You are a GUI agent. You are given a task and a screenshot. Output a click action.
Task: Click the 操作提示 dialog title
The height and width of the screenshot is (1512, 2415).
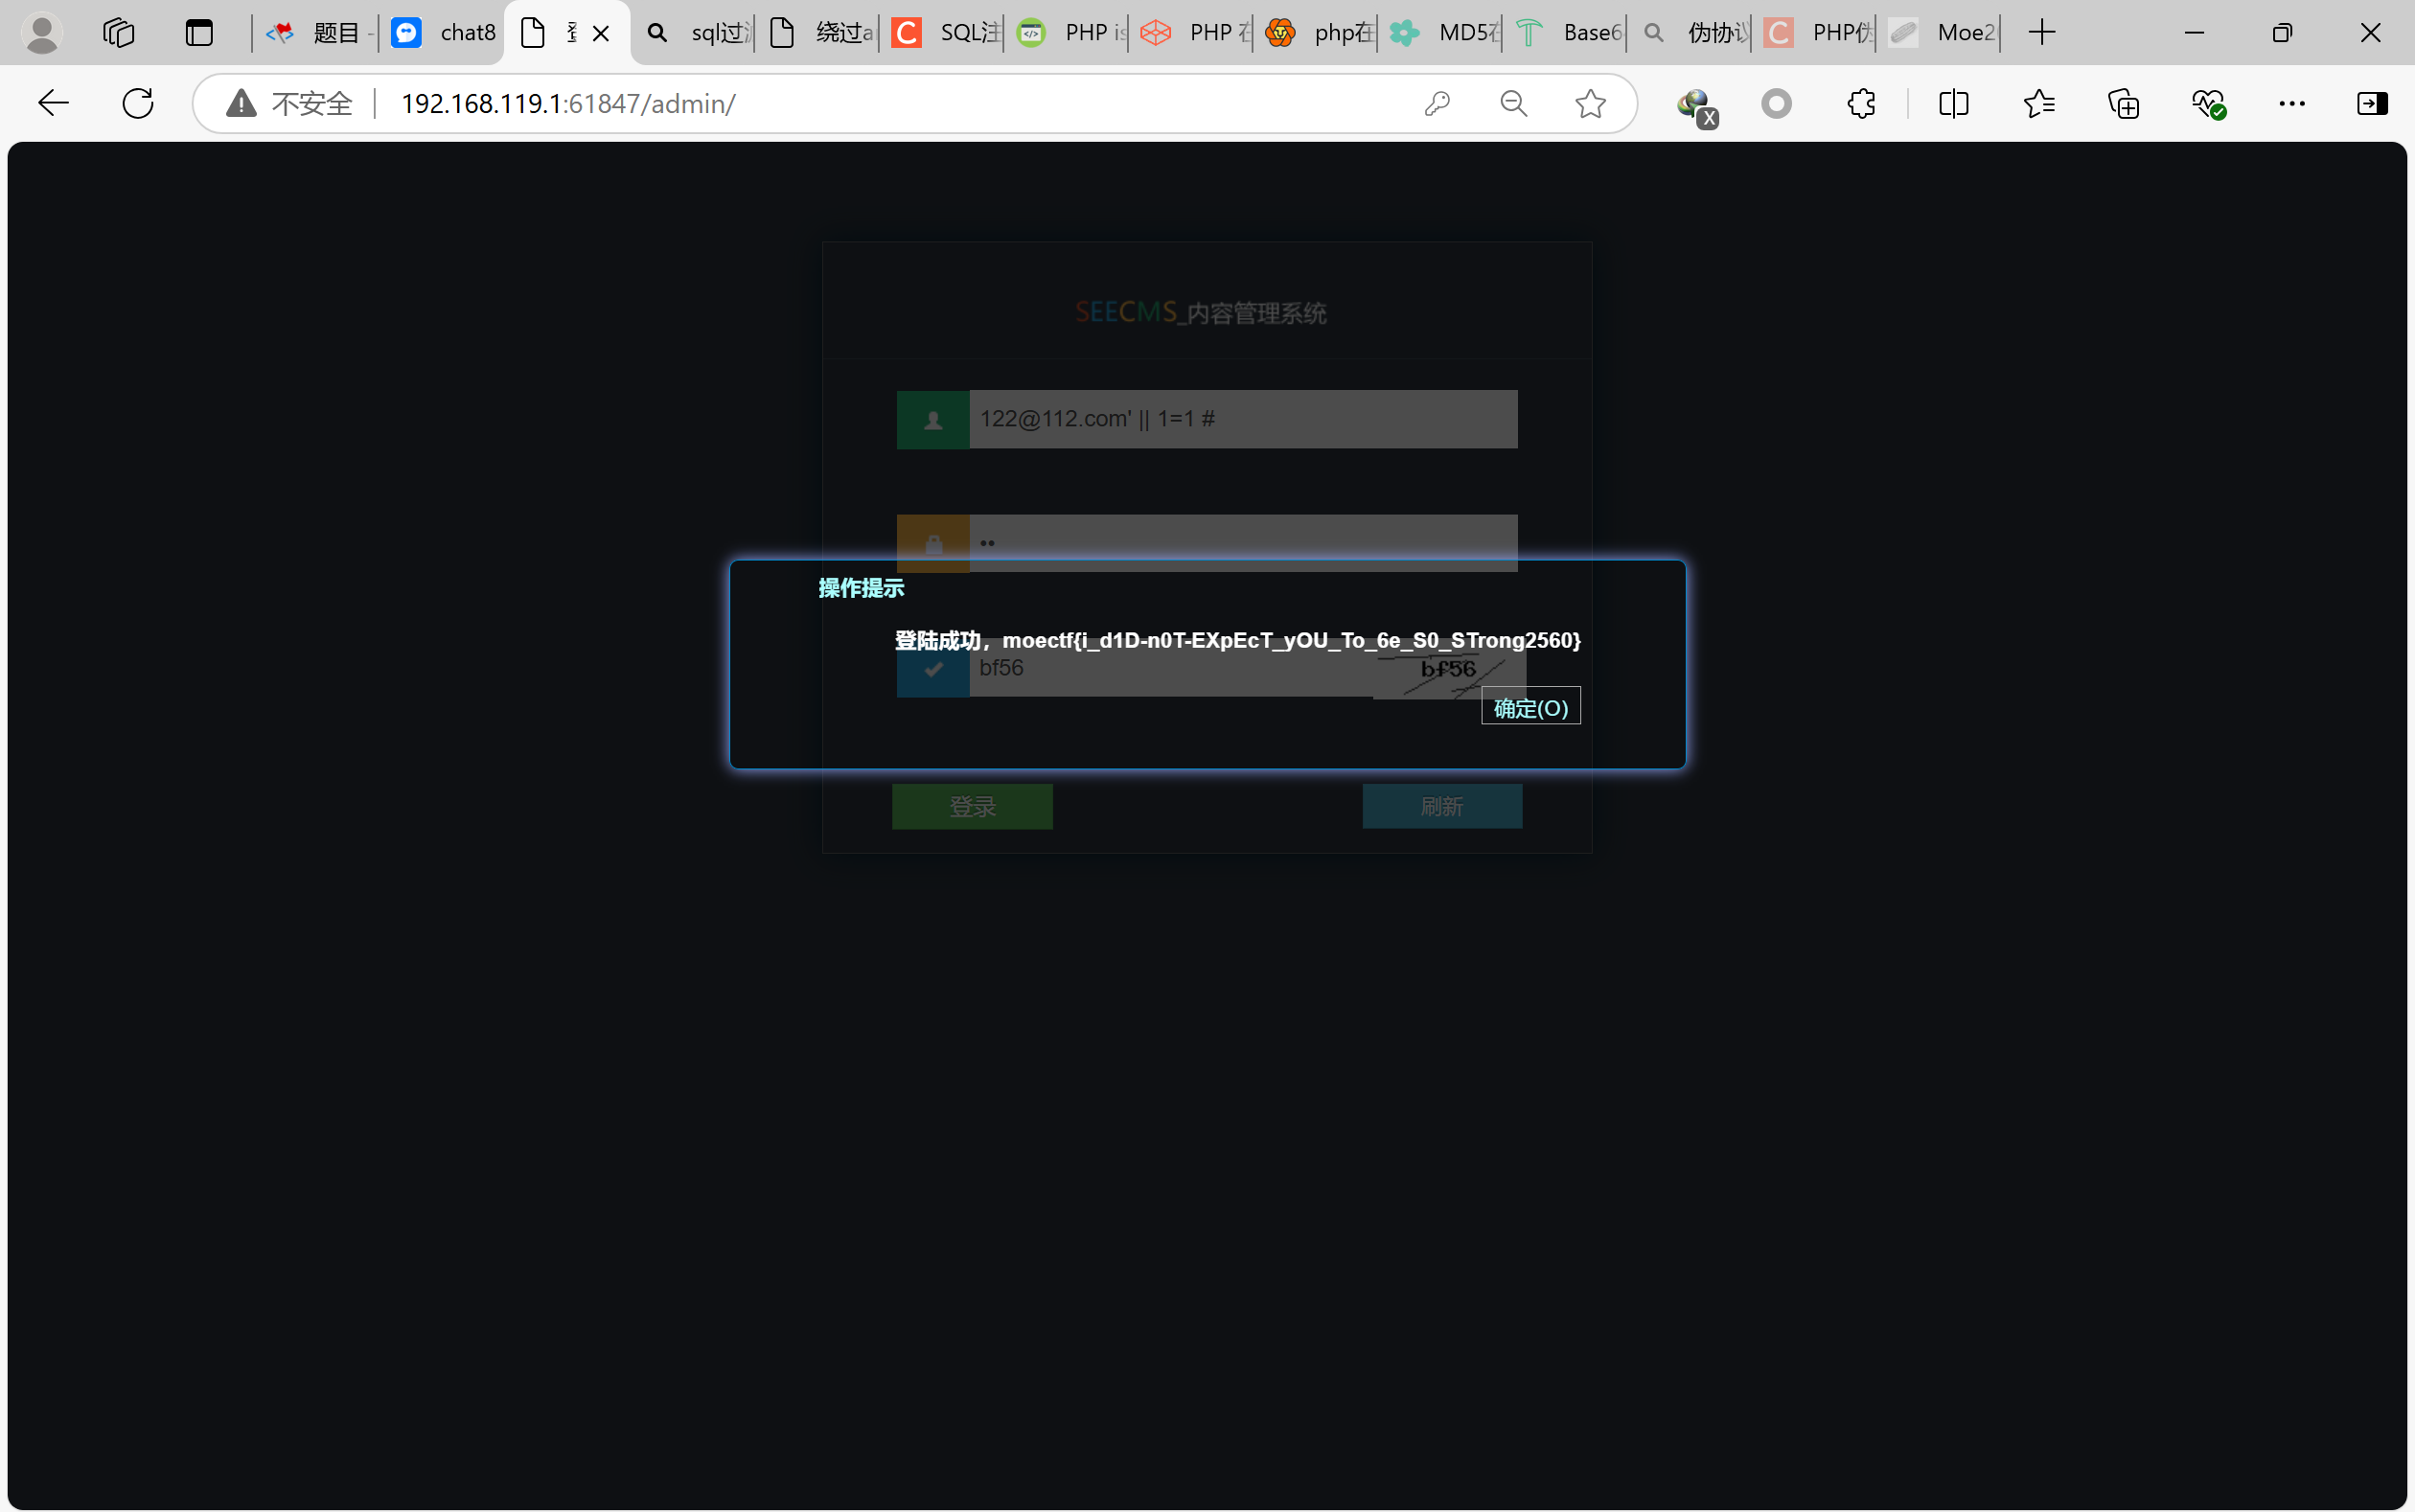861,588
